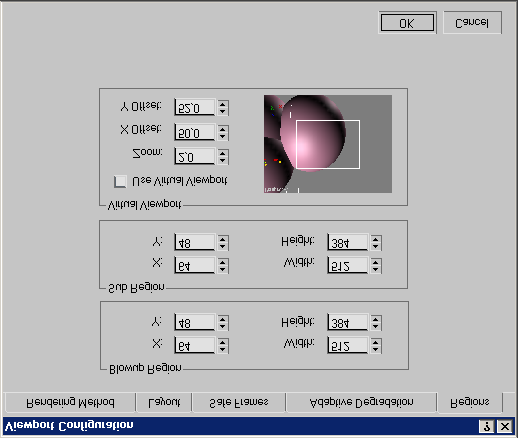The height and width of the screenshot is (438, 518).
Task: Click the Sub Region Width spinner
Action: pos(376,265)
